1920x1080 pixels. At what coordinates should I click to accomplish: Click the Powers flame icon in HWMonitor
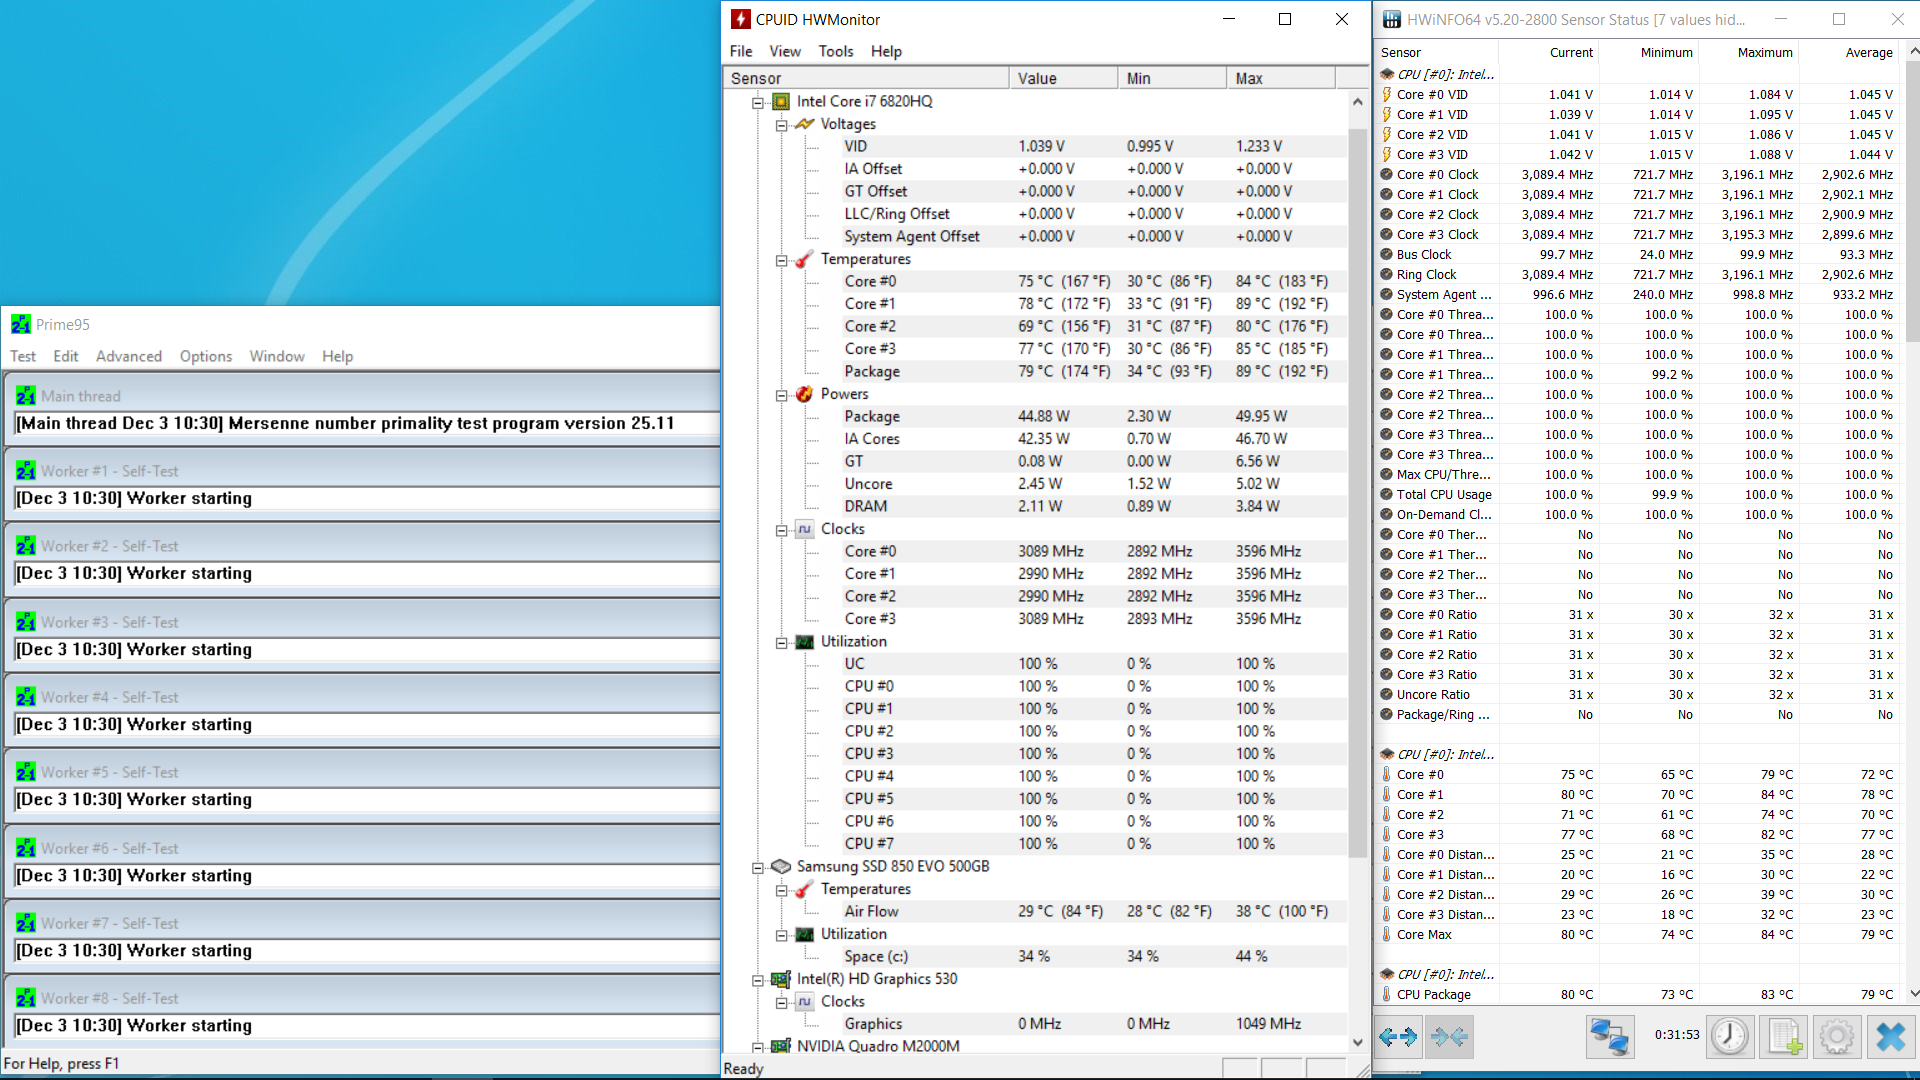(x=805, y=394)
